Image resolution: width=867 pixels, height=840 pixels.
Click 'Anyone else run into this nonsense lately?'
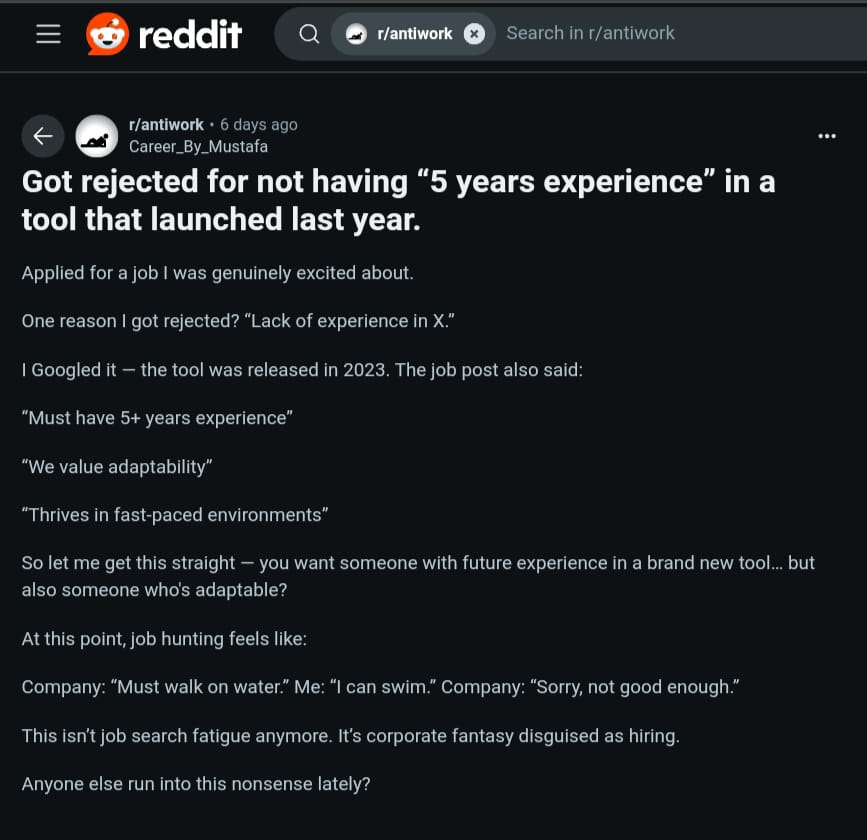[x=196, y=784]
